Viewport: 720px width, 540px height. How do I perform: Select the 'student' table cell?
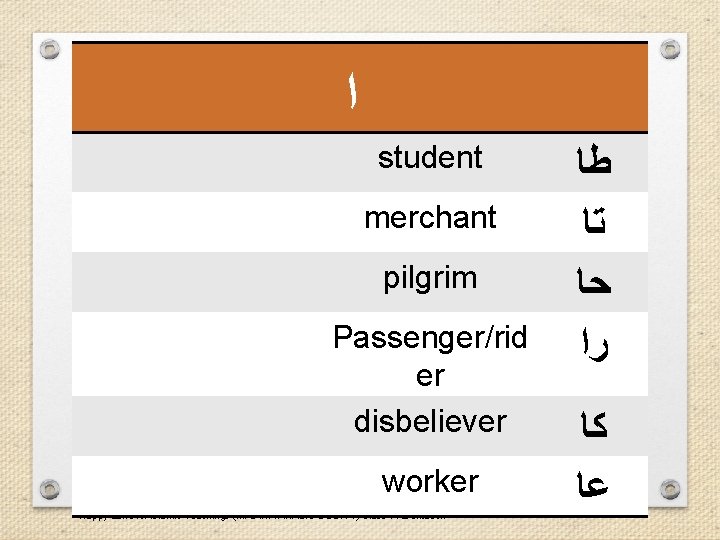430,158
